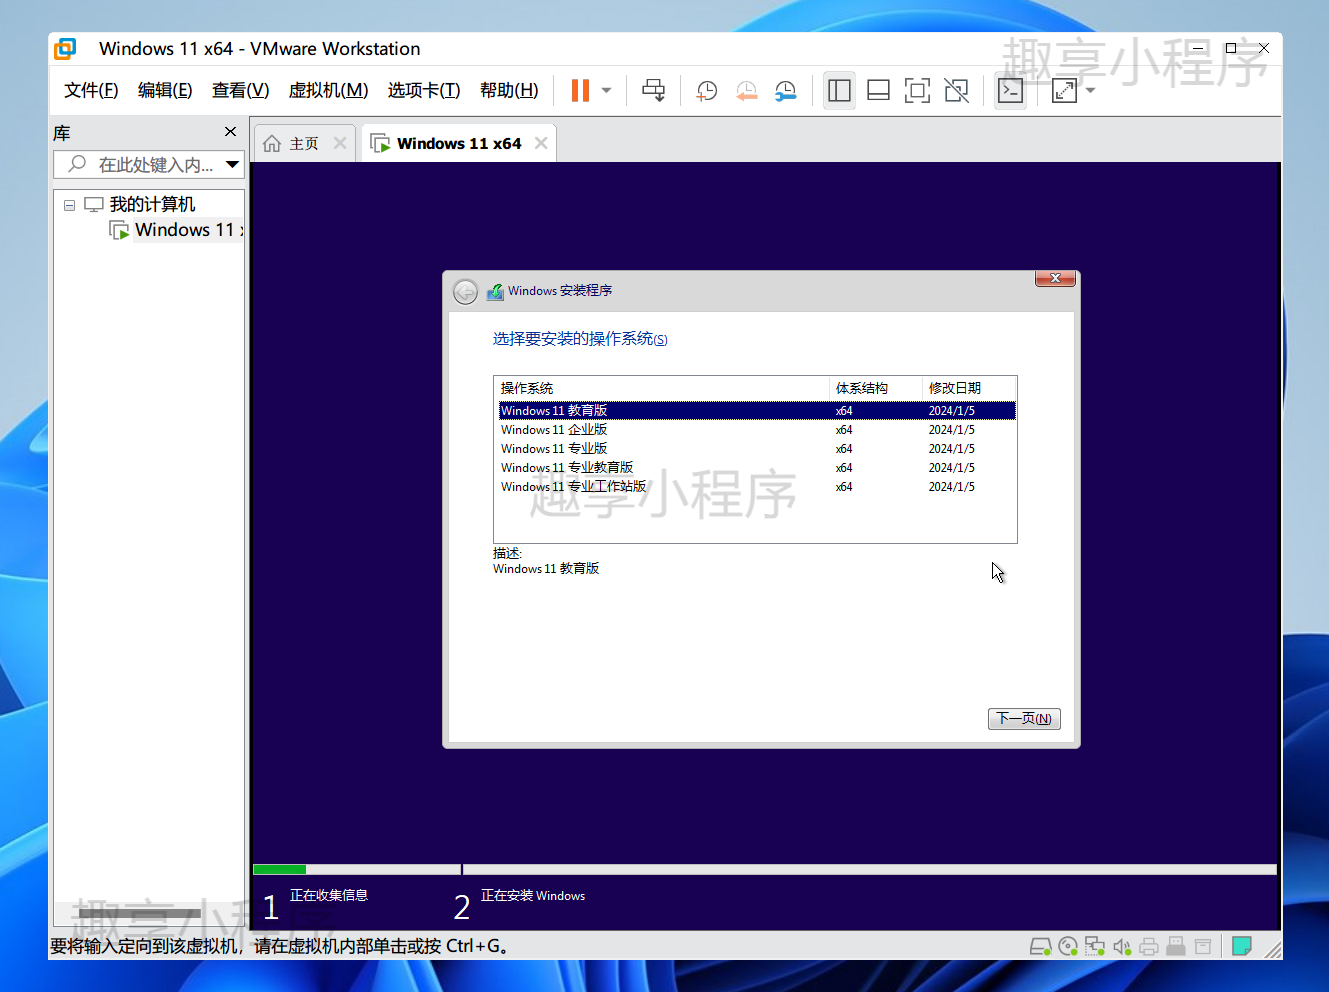Select Windows 11 专业版 row
This screenshot has height=992, width=1329.
click(757, 449)
